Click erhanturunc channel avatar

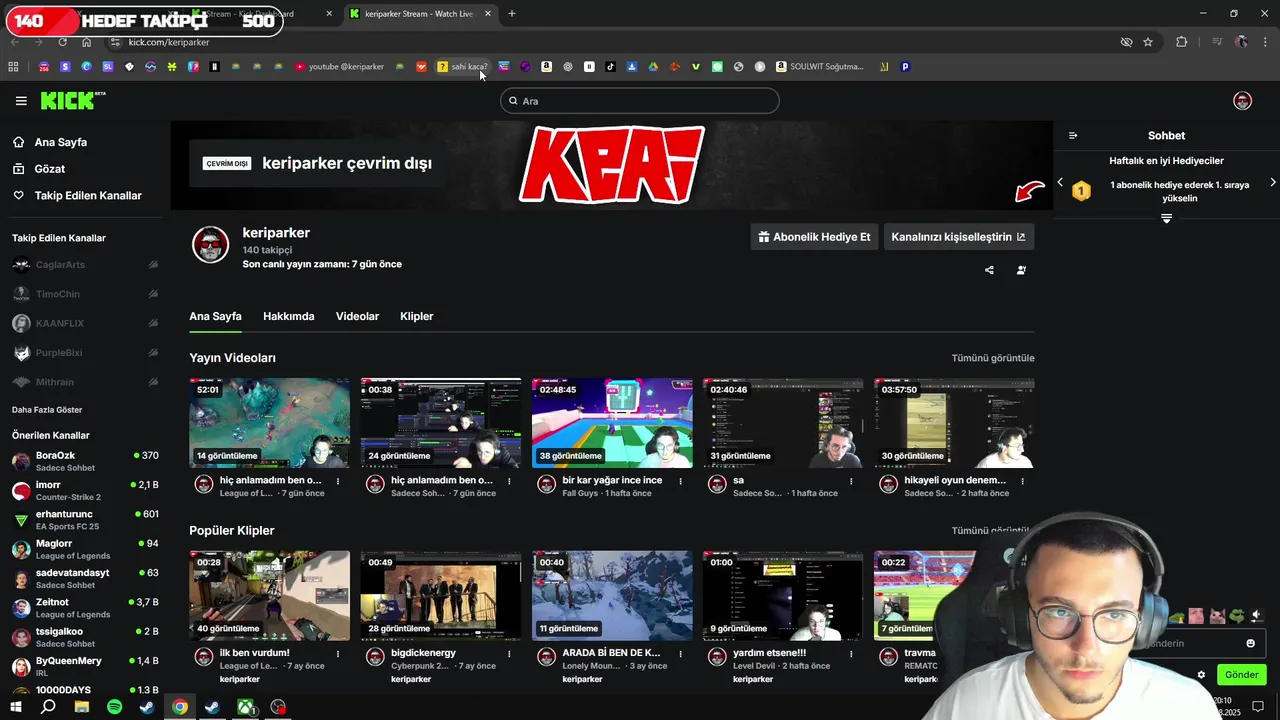click(x=21, y=520)
